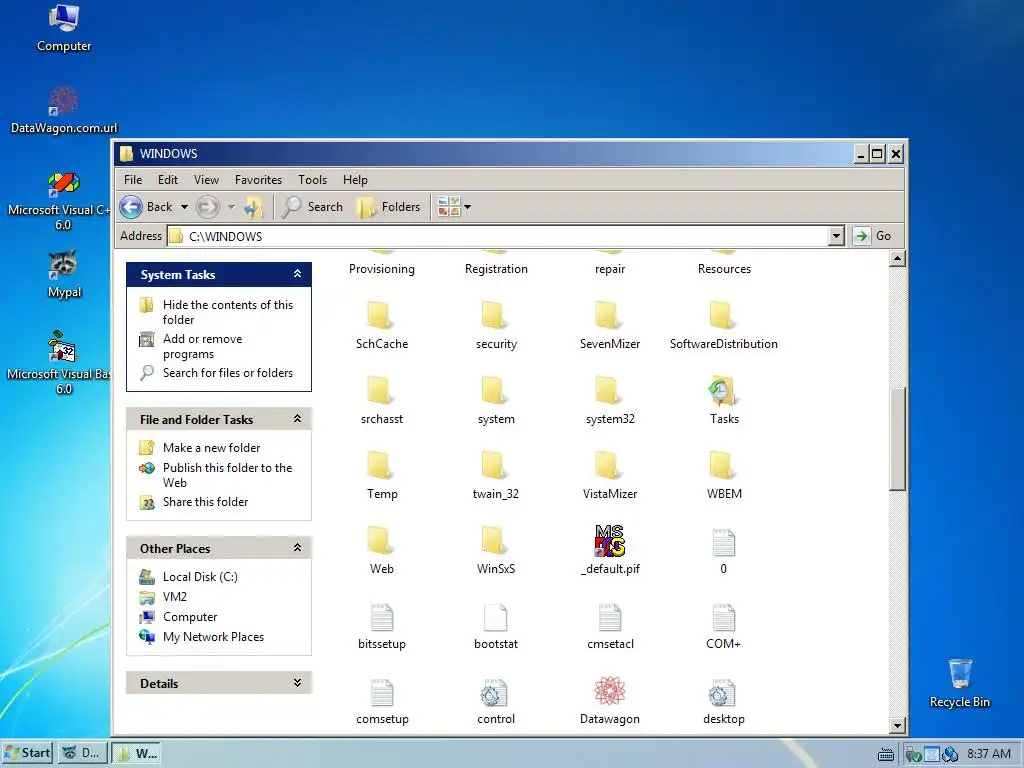Open the SevenMizer folder
Image resolution: width=1024 pixels, height=768 pixels.
pyautogui.click(x=609, y=325)
